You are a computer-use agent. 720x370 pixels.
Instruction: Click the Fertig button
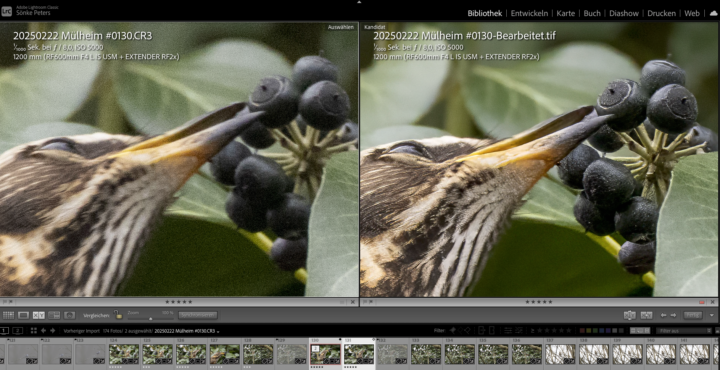(692, 315)
